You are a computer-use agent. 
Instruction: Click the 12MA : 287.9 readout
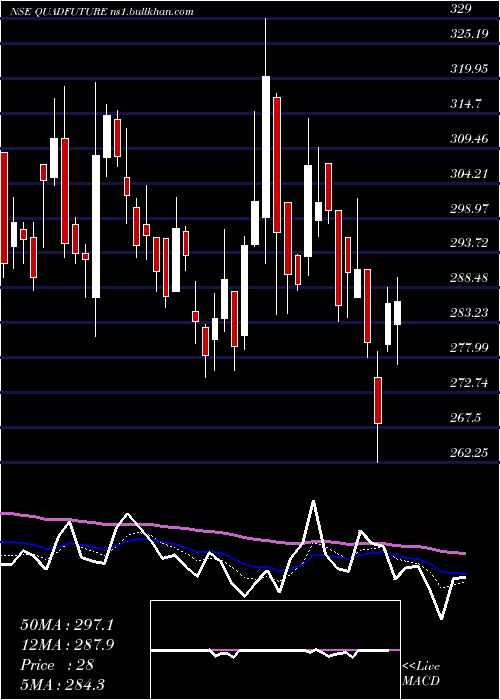[67, 645]
